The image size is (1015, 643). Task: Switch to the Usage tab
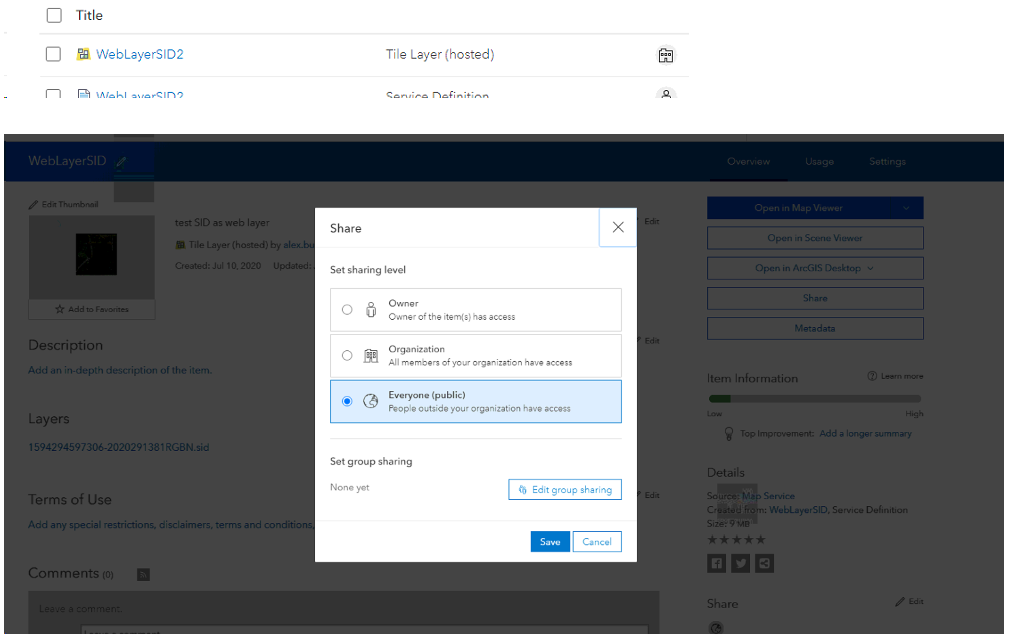coord(820,162)
